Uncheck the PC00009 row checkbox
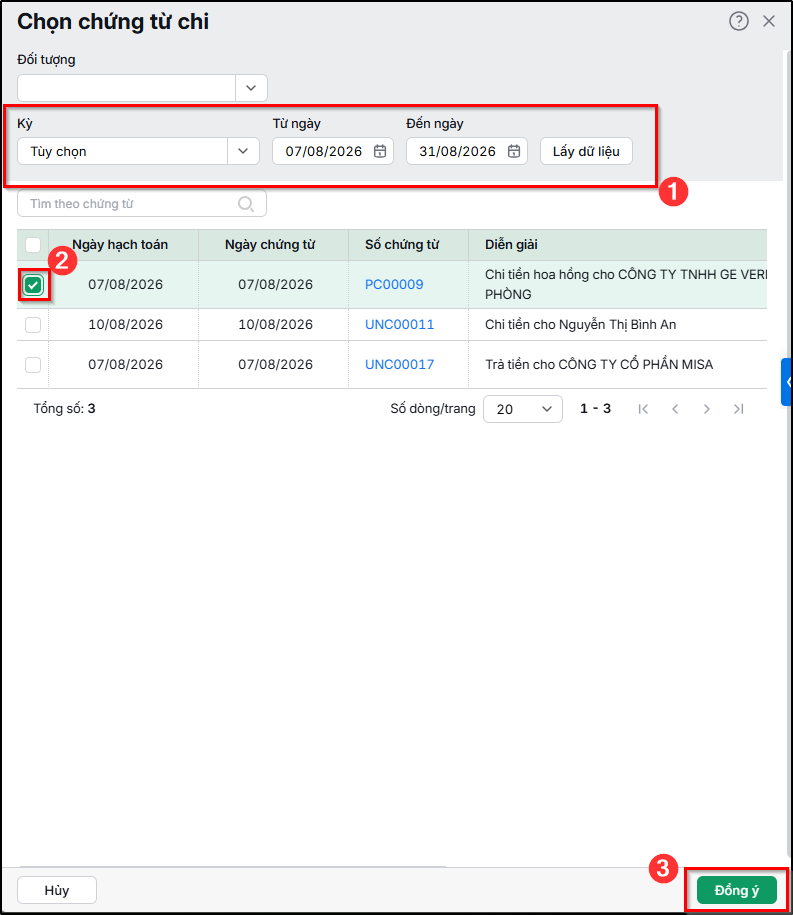 pyautogui.click(x=33, y=285)
